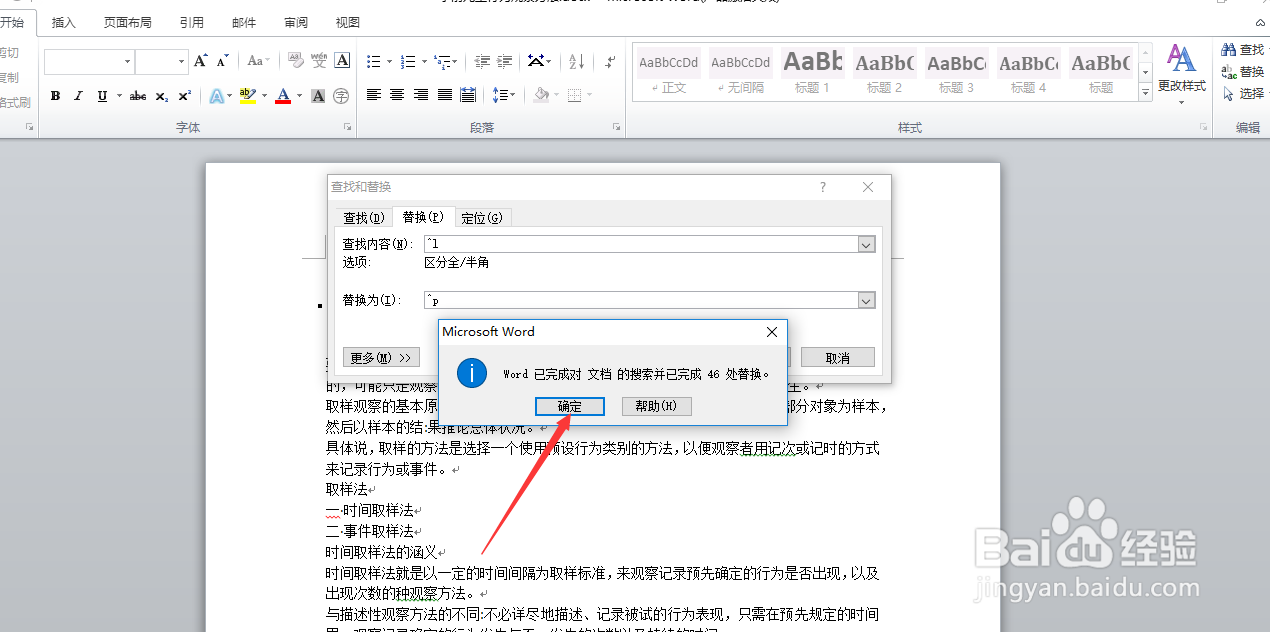The image size is (1270, 632).
Task: Decrease paragraph indent
Action: pos(482,61)
